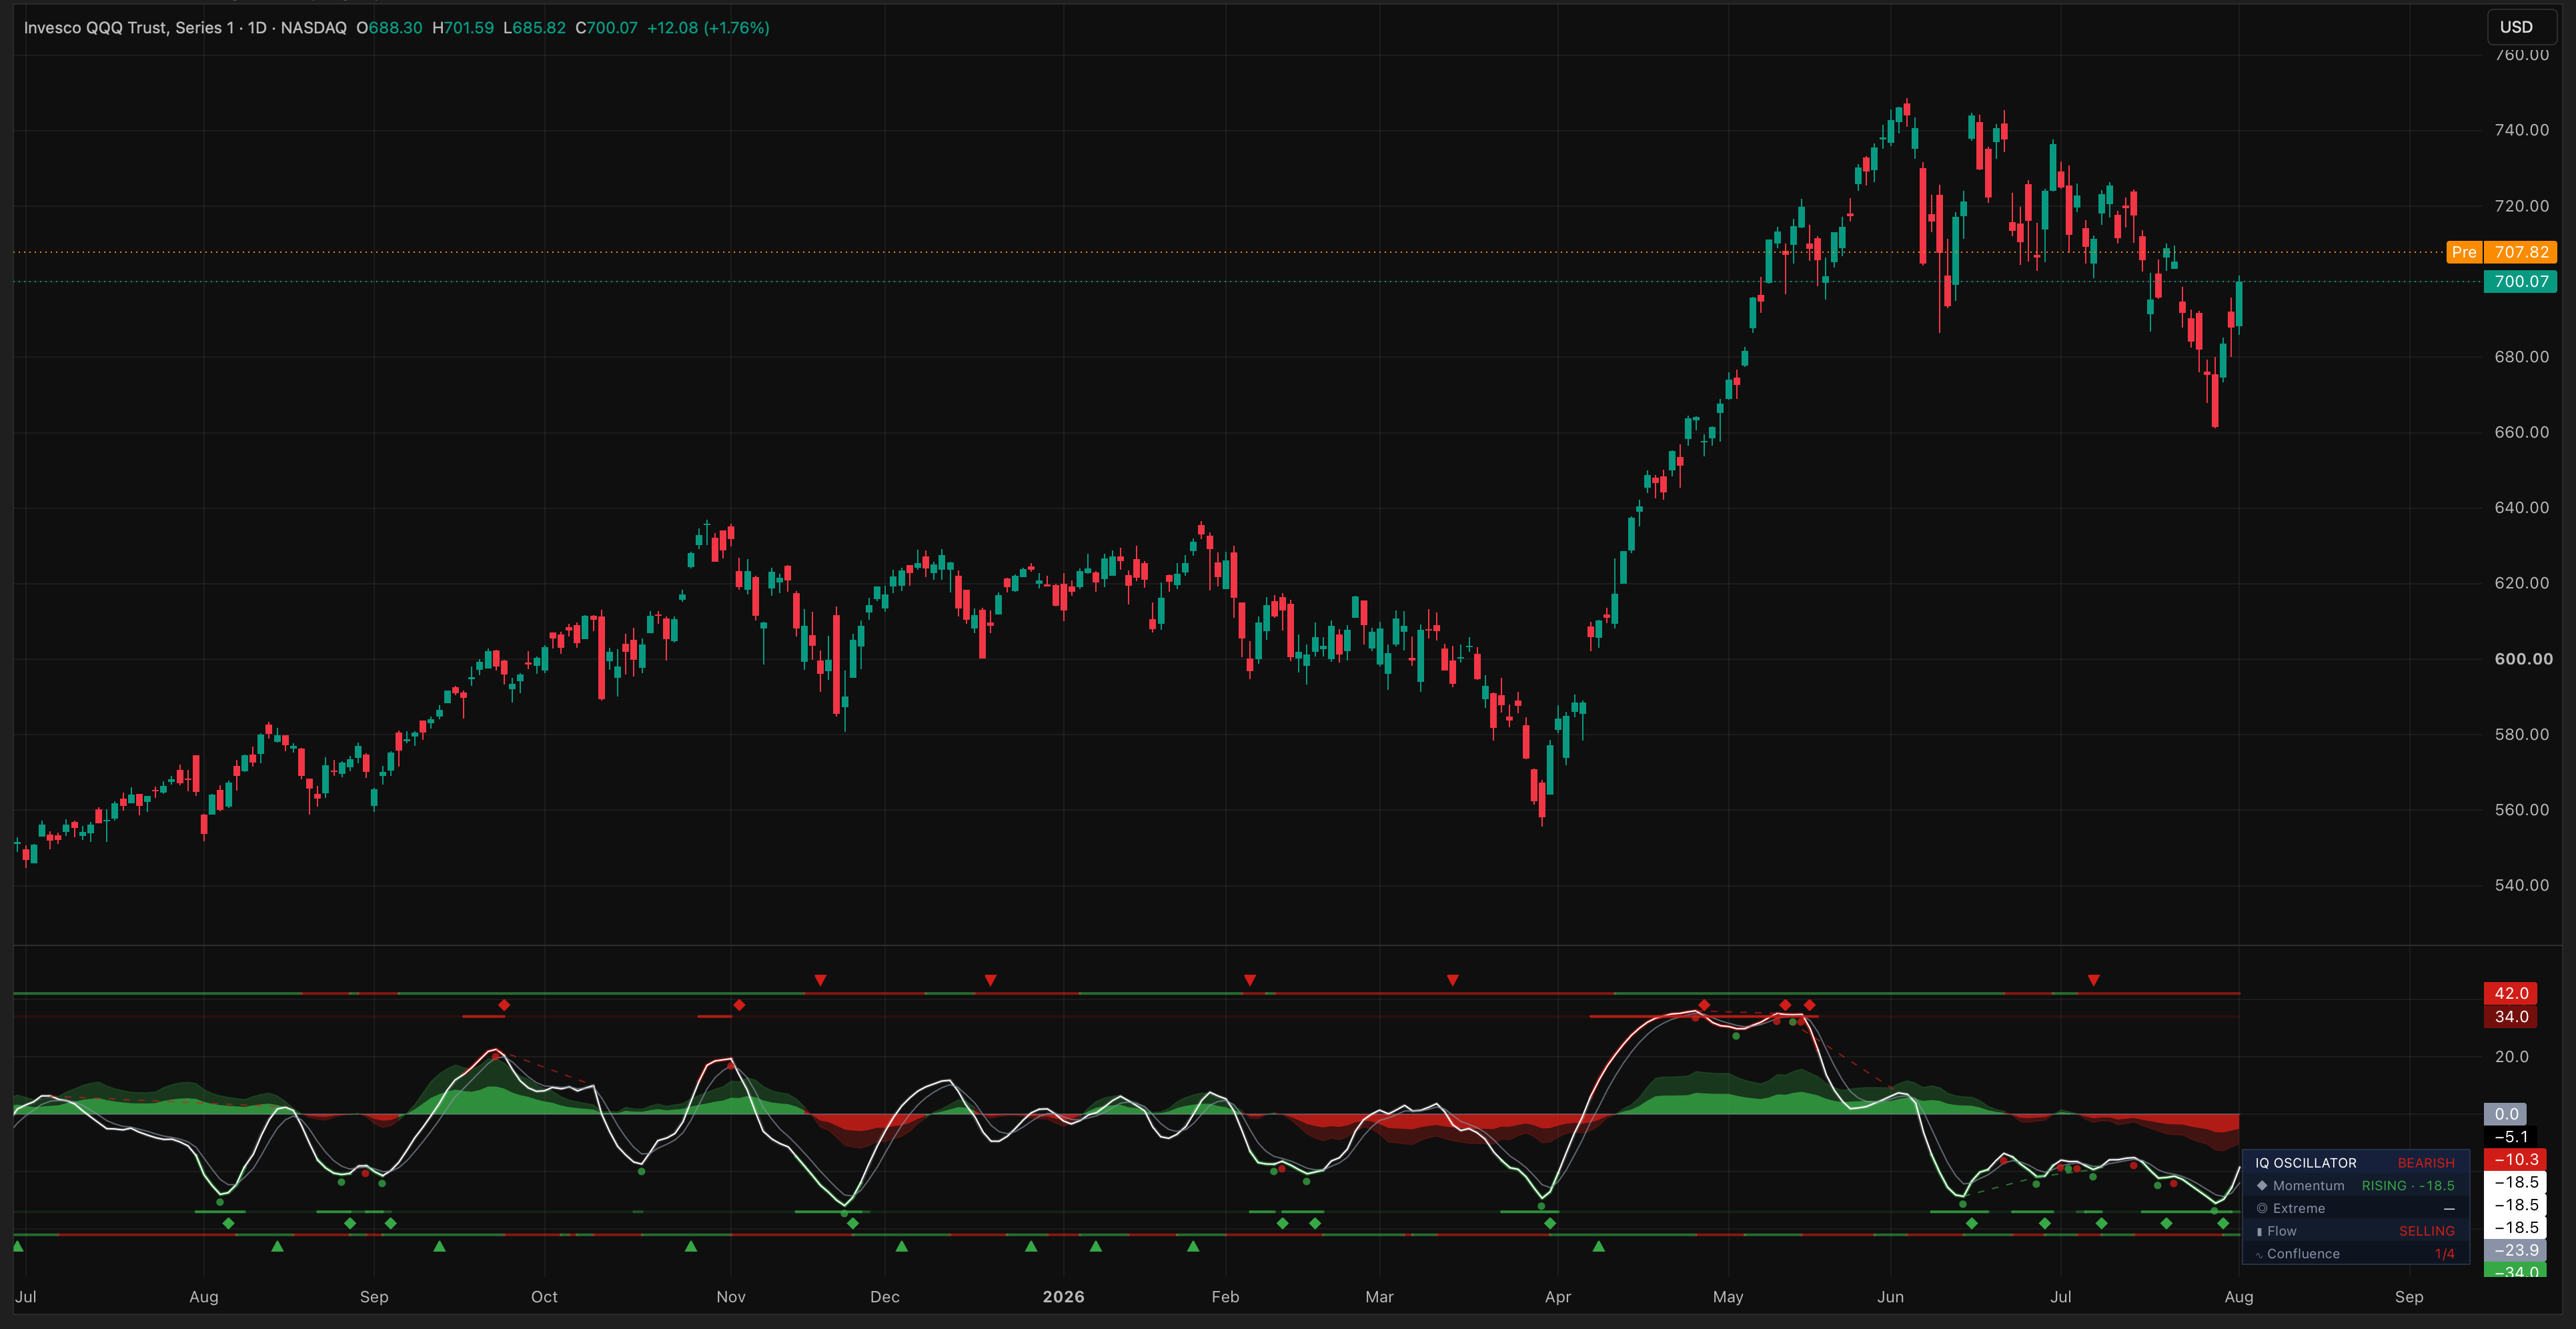Viewport: 2576px width, 1329px height.
Task: Click the Momentum diamond icon in table
Action: [2262, 1186]
